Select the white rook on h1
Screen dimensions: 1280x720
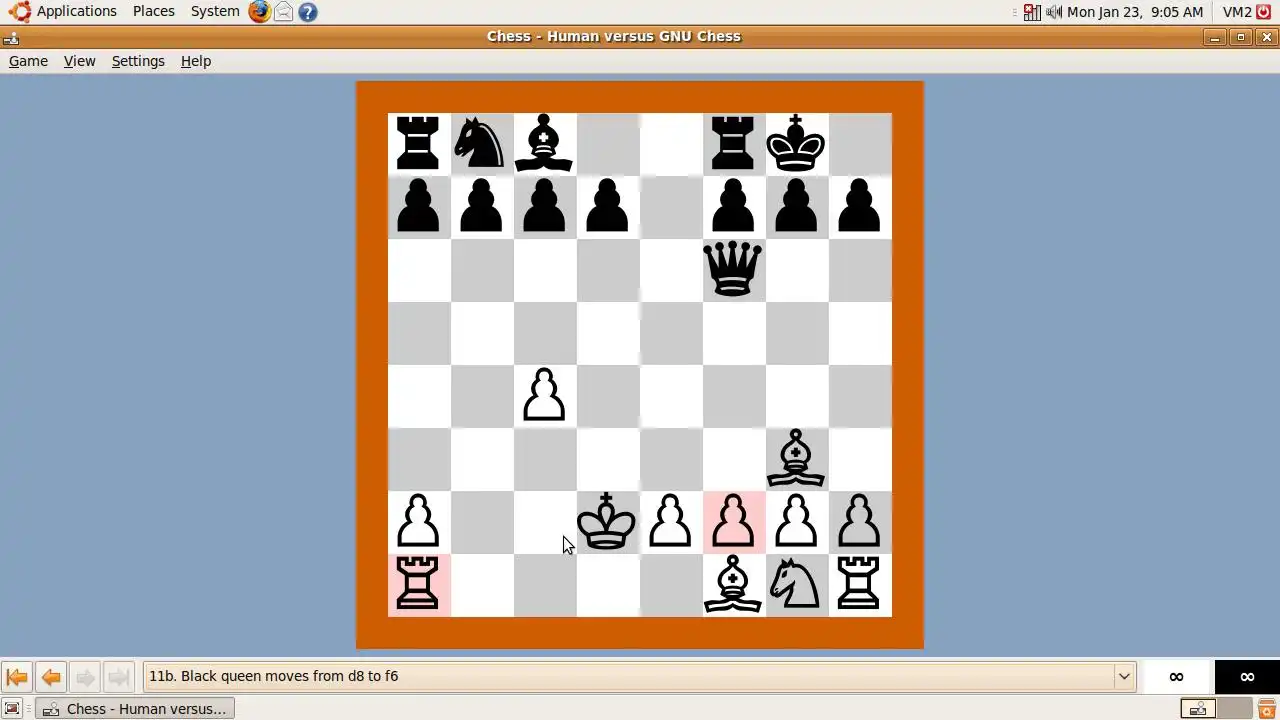tap(859, 584)
